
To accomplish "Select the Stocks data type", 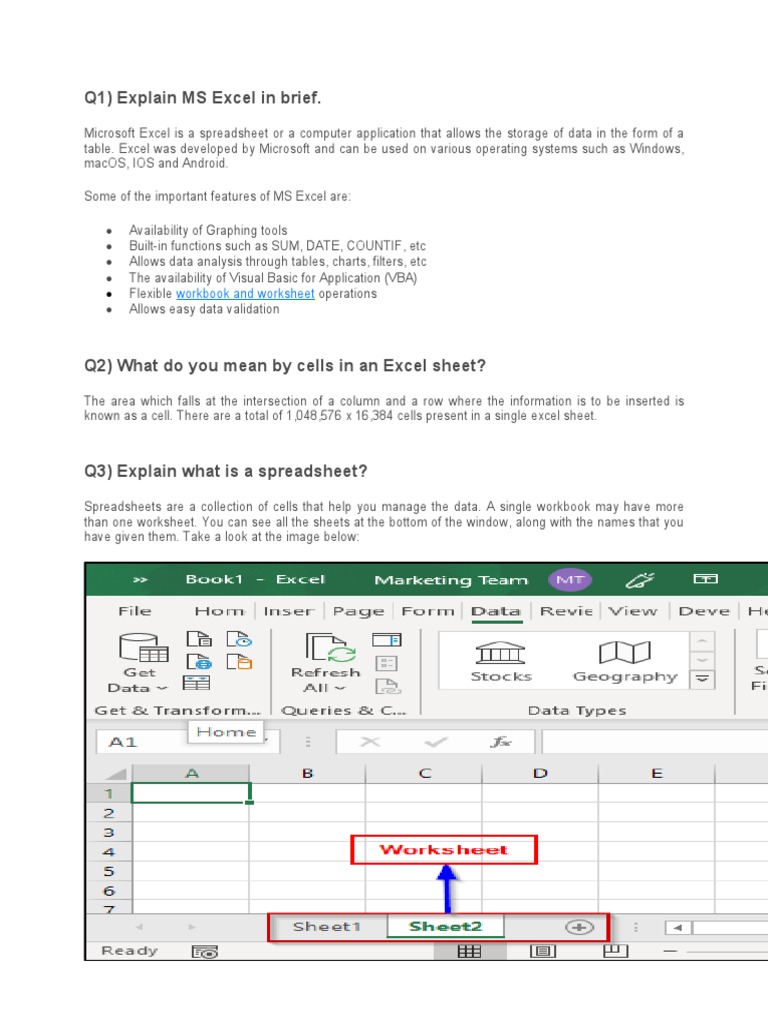I will coord(501,661).
